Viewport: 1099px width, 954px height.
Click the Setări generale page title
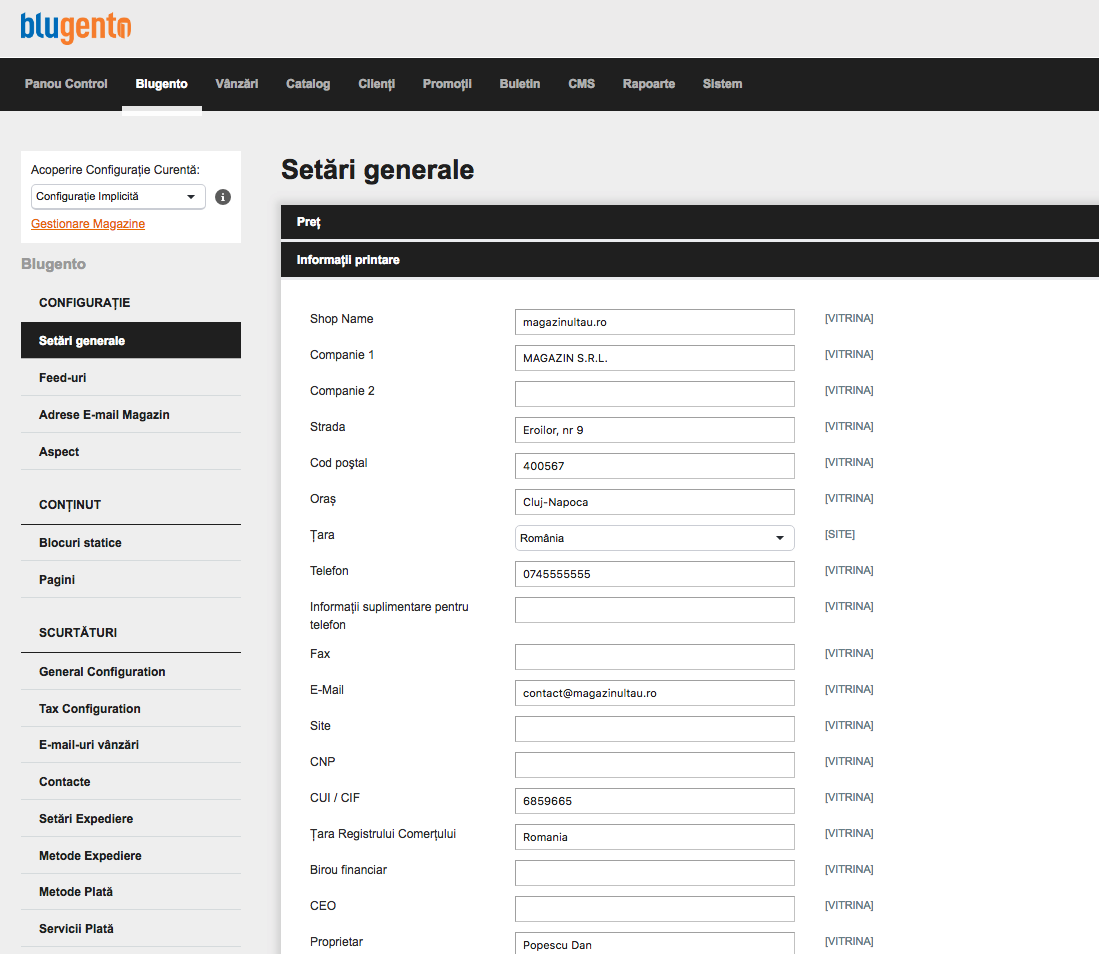377,170
